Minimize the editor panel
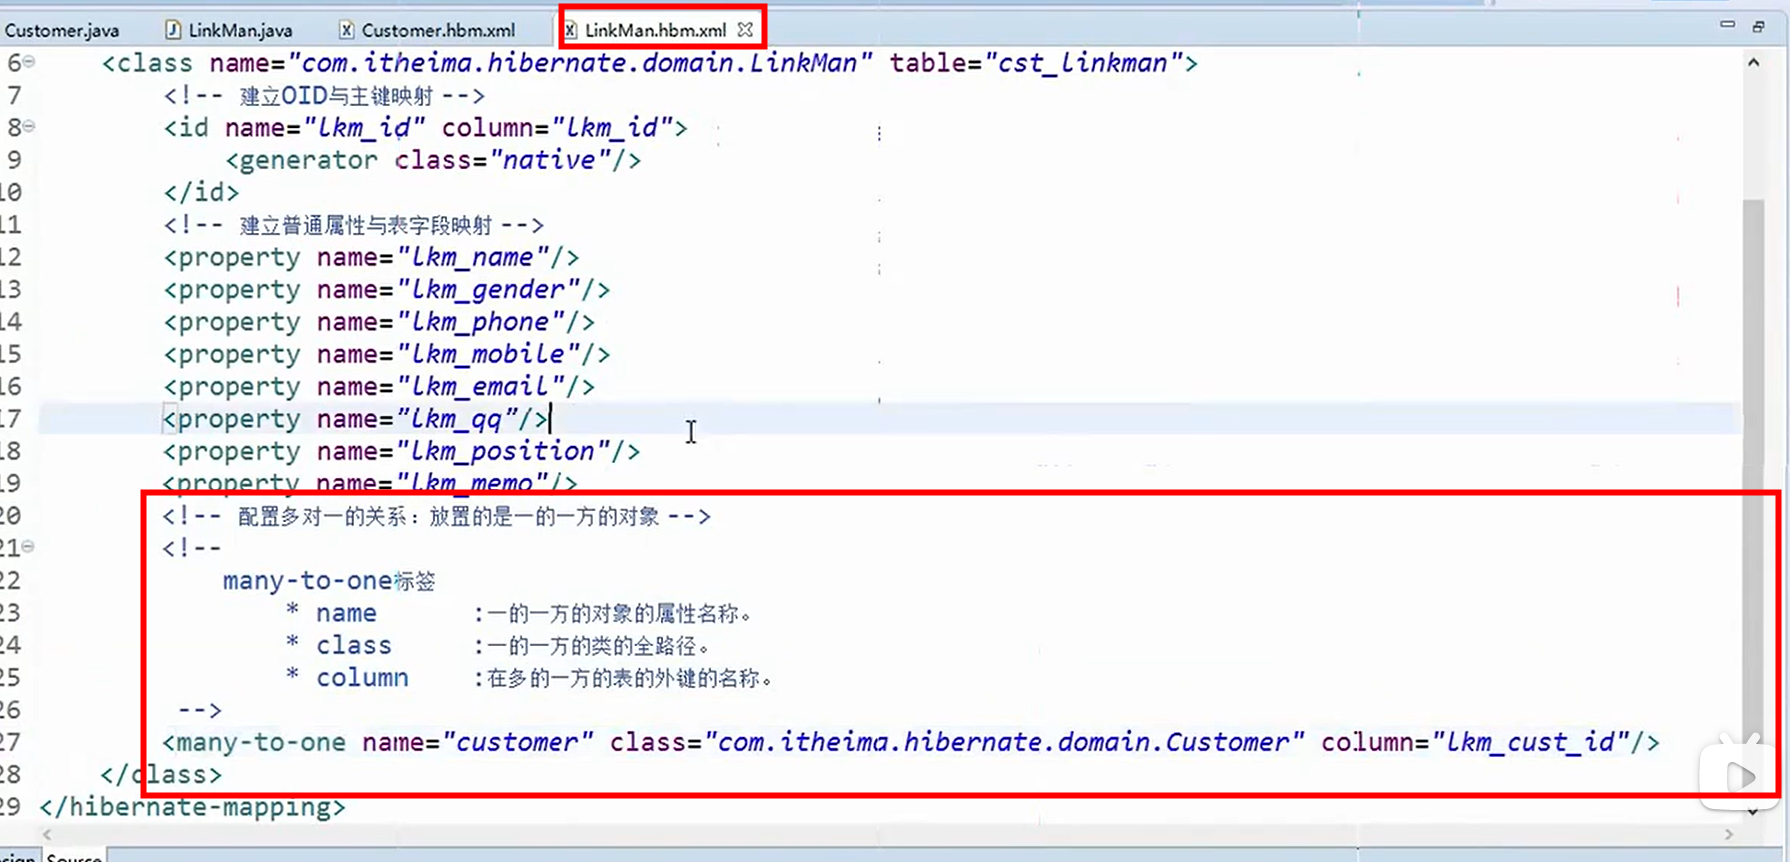Image resolution: width=1790 pixels, height=862 pixels. (x=1727, y=25)
